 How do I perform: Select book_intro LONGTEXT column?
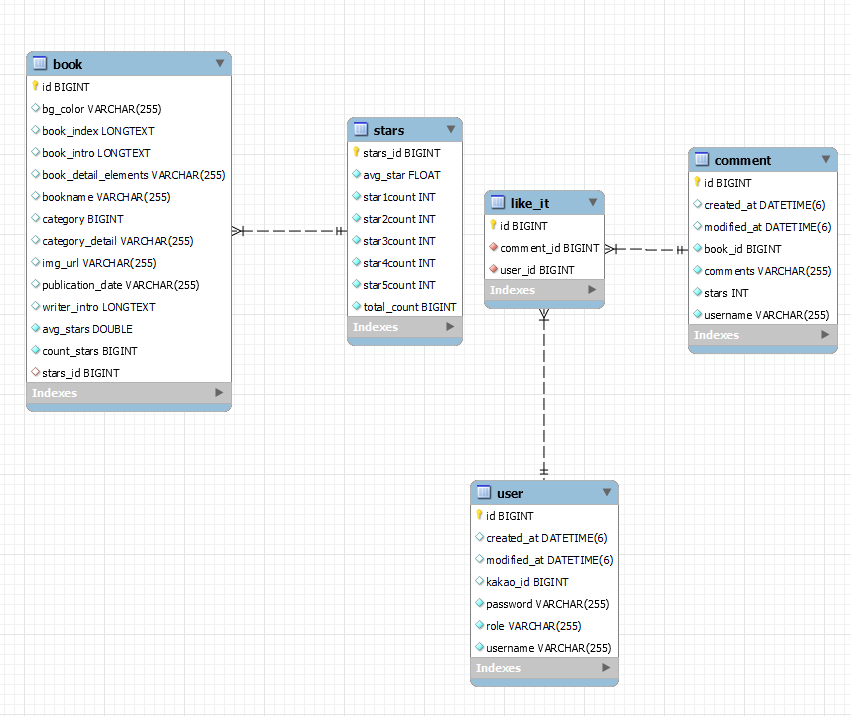[129, 153]
